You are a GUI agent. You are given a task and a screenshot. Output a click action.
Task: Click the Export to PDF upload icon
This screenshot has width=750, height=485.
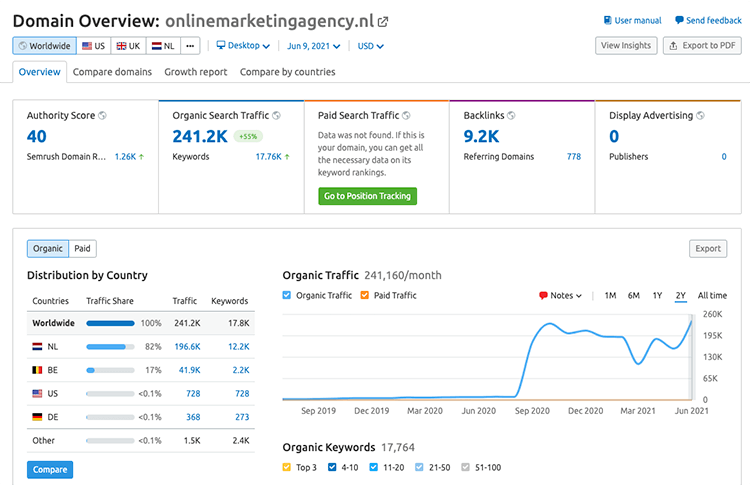click(x=673, y=46)
